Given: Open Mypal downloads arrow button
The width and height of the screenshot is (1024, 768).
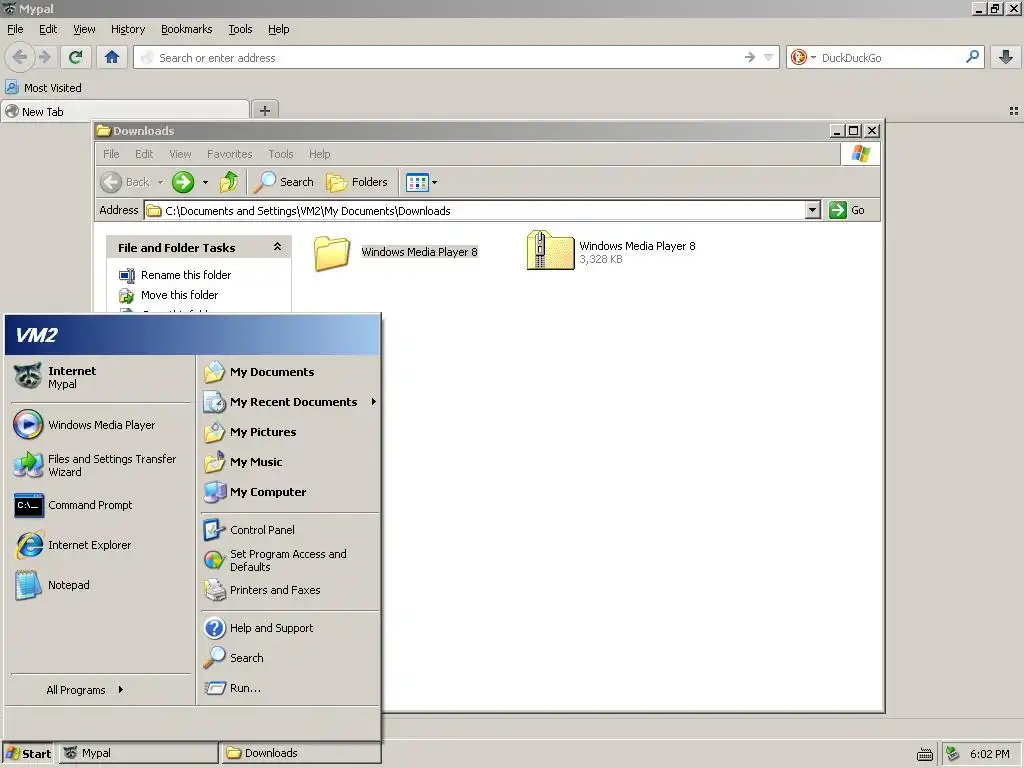Looking at the screenshot, I should point(1006,57).
